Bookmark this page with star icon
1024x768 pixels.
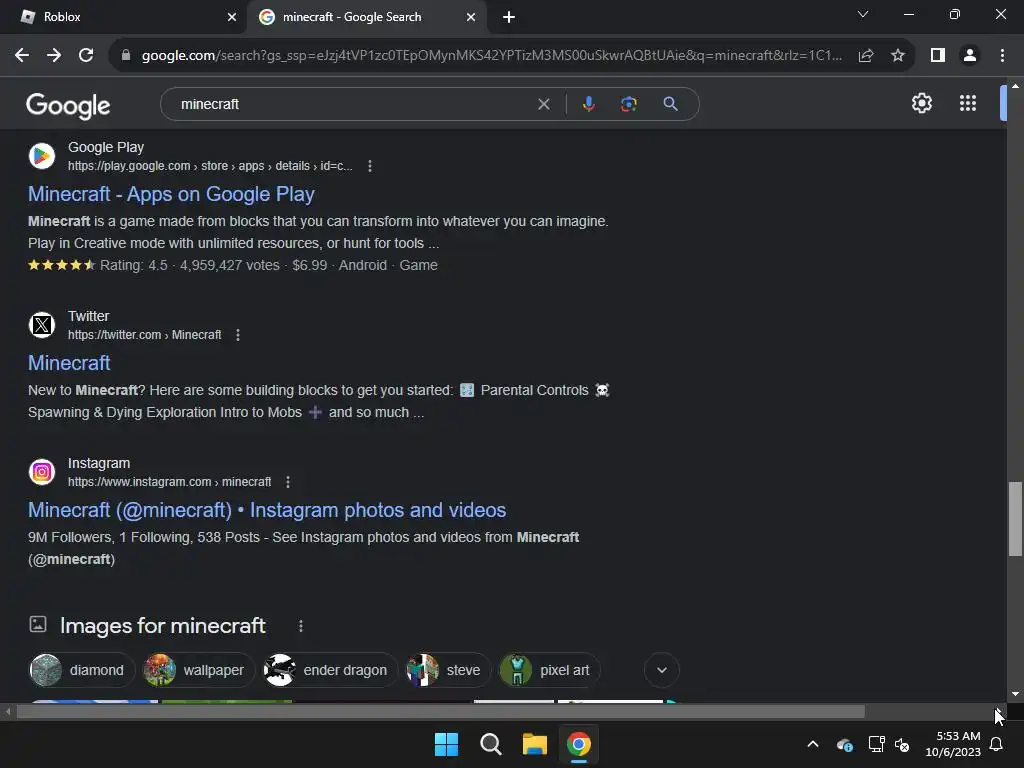pos(898,56)
